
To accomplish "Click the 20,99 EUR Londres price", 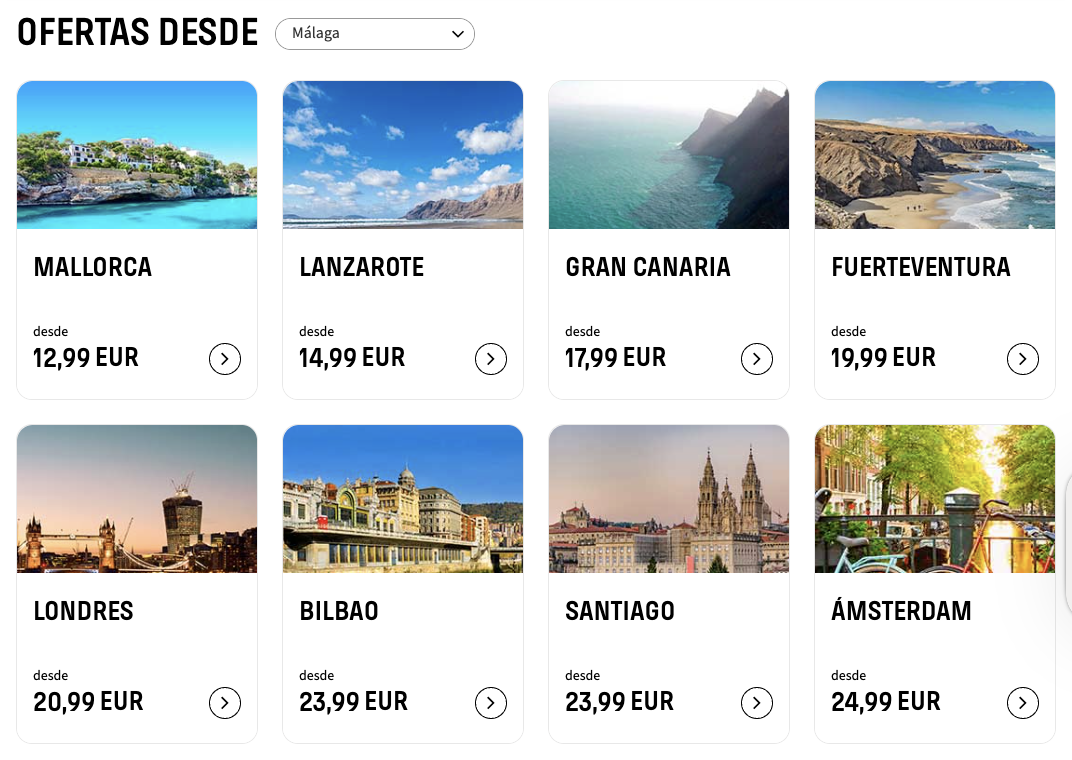I will pyautogui.click(x=88, y=702).
